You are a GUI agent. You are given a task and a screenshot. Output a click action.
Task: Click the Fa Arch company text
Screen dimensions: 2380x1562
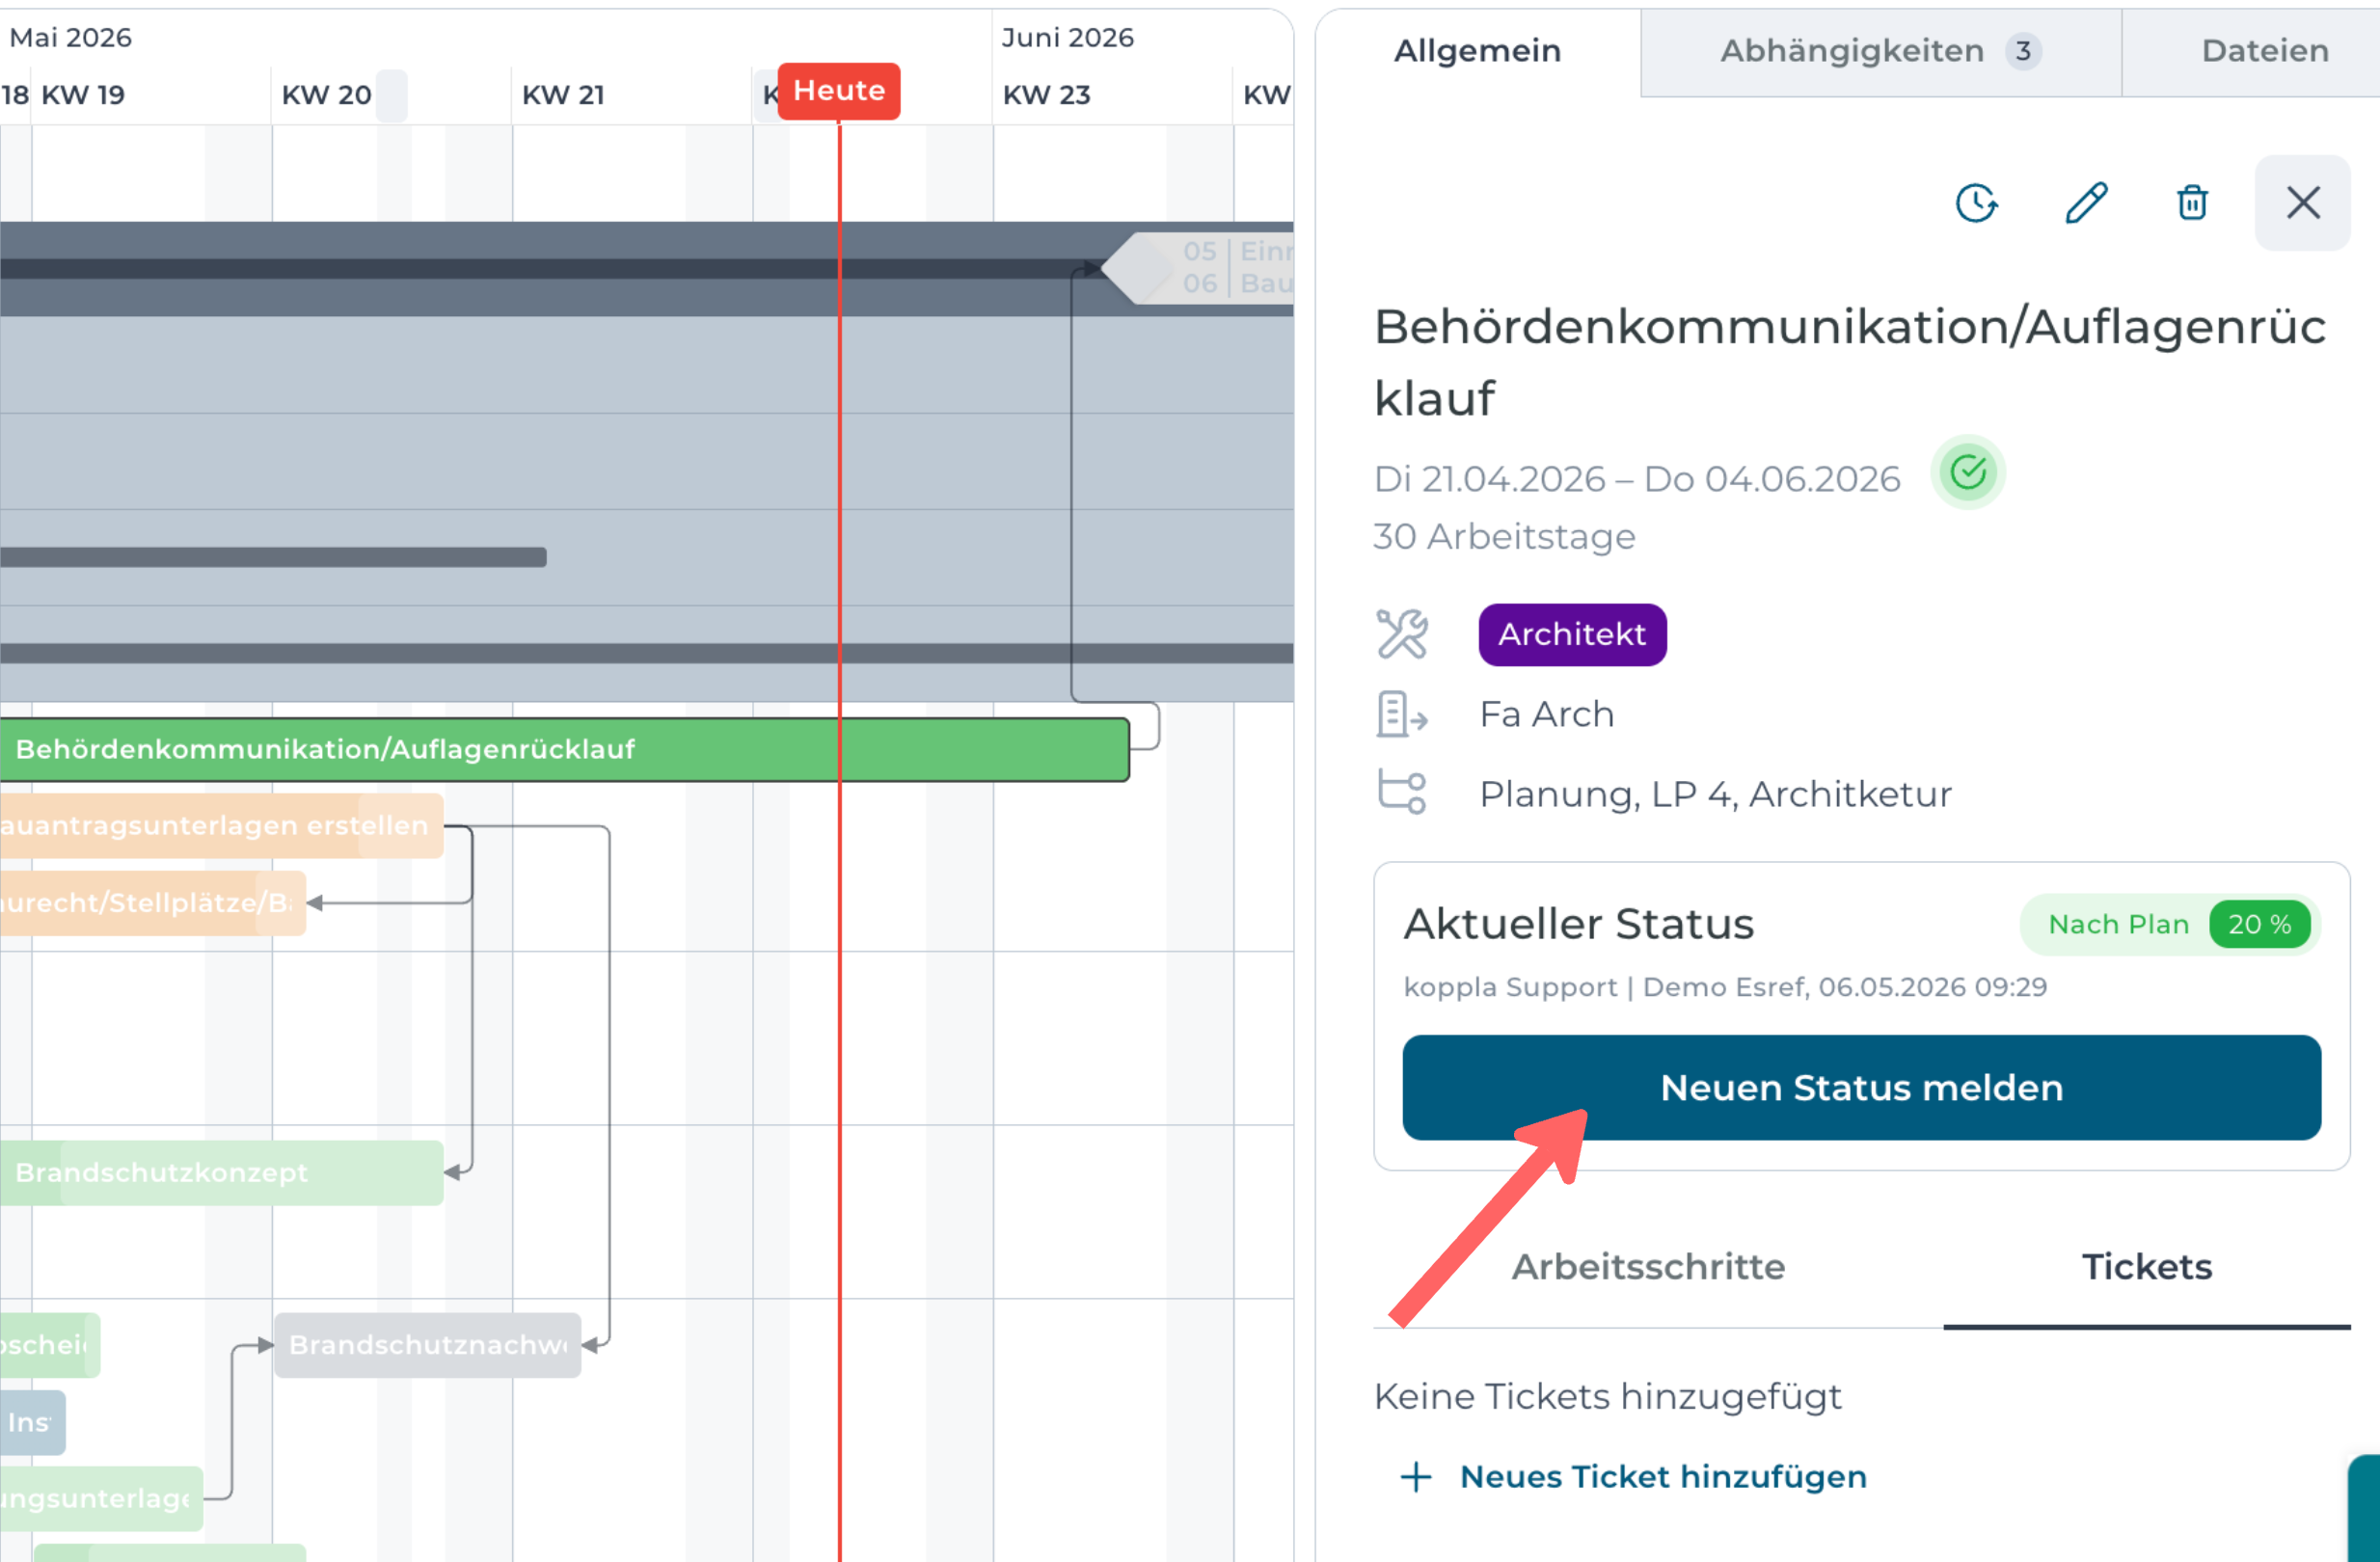click(1546, 714)
